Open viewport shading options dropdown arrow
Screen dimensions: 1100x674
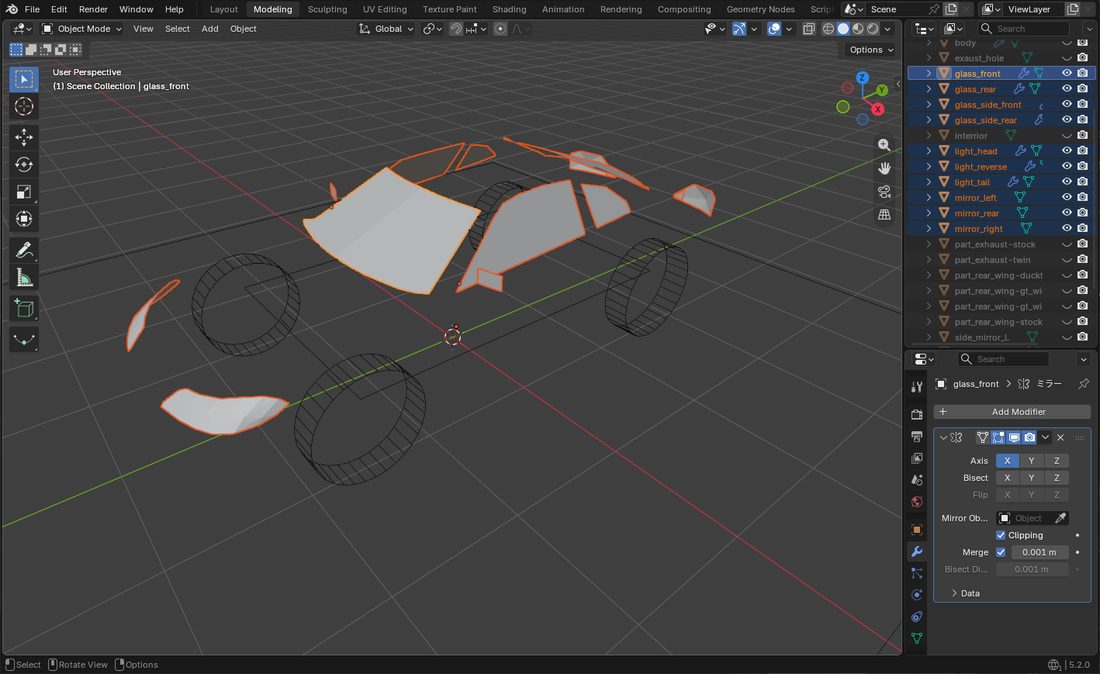[887, 29]
